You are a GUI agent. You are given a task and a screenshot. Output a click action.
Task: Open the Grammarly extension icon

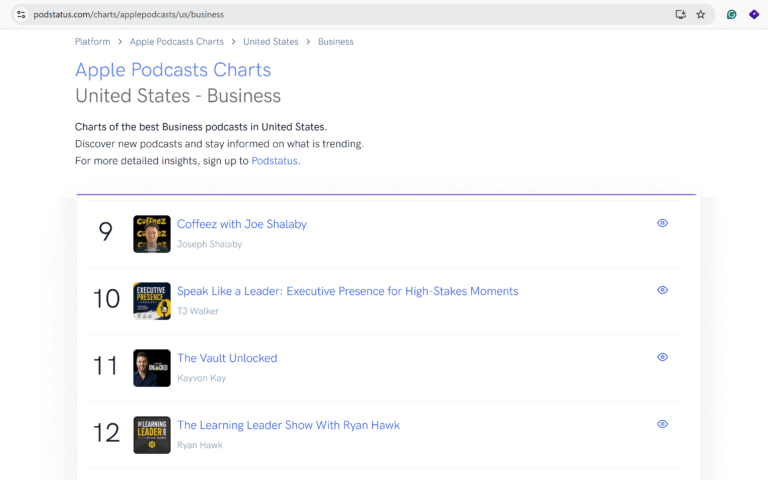[731, 15]
